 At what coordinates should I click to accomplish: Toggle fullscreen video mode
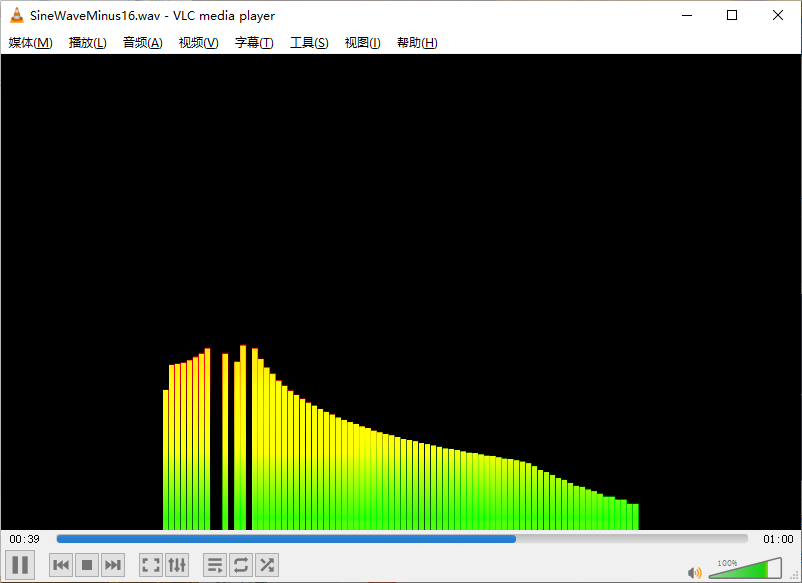(150, 564)
